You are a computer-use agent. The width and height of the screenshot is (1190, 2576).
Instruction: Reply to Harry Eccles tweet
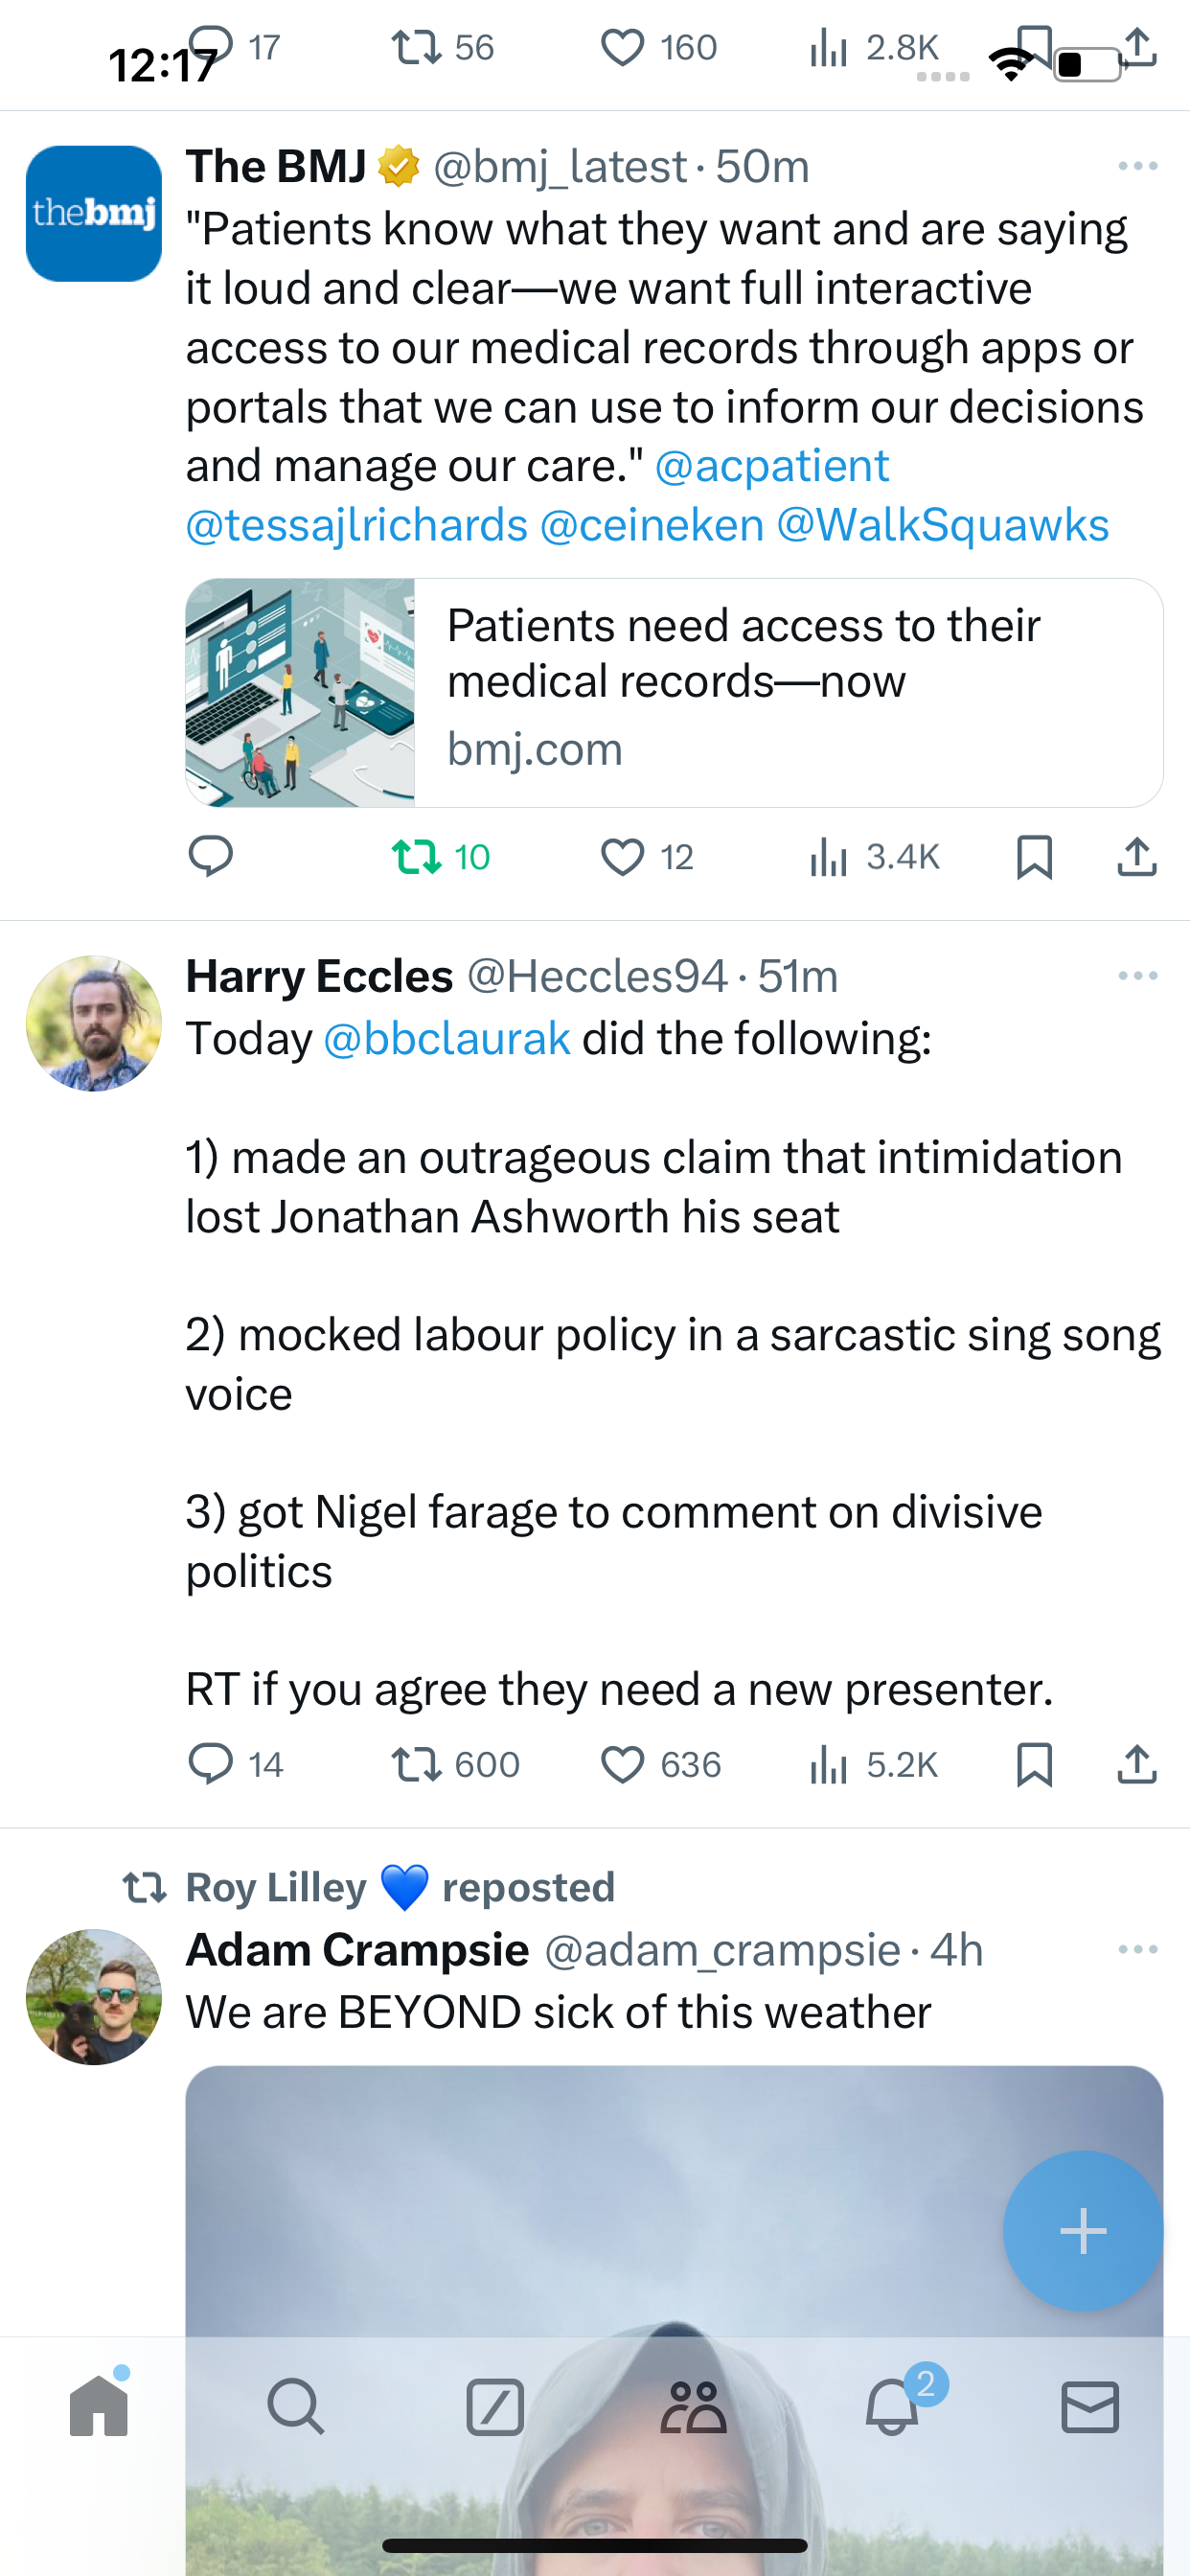pyautogui.click(x=210, y=1764)
